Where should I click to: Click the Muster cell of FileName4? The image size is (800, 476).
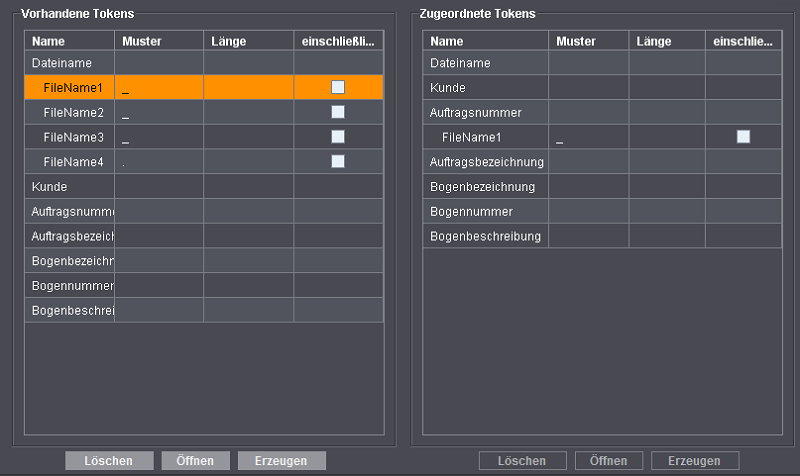(x=159, y=162)
